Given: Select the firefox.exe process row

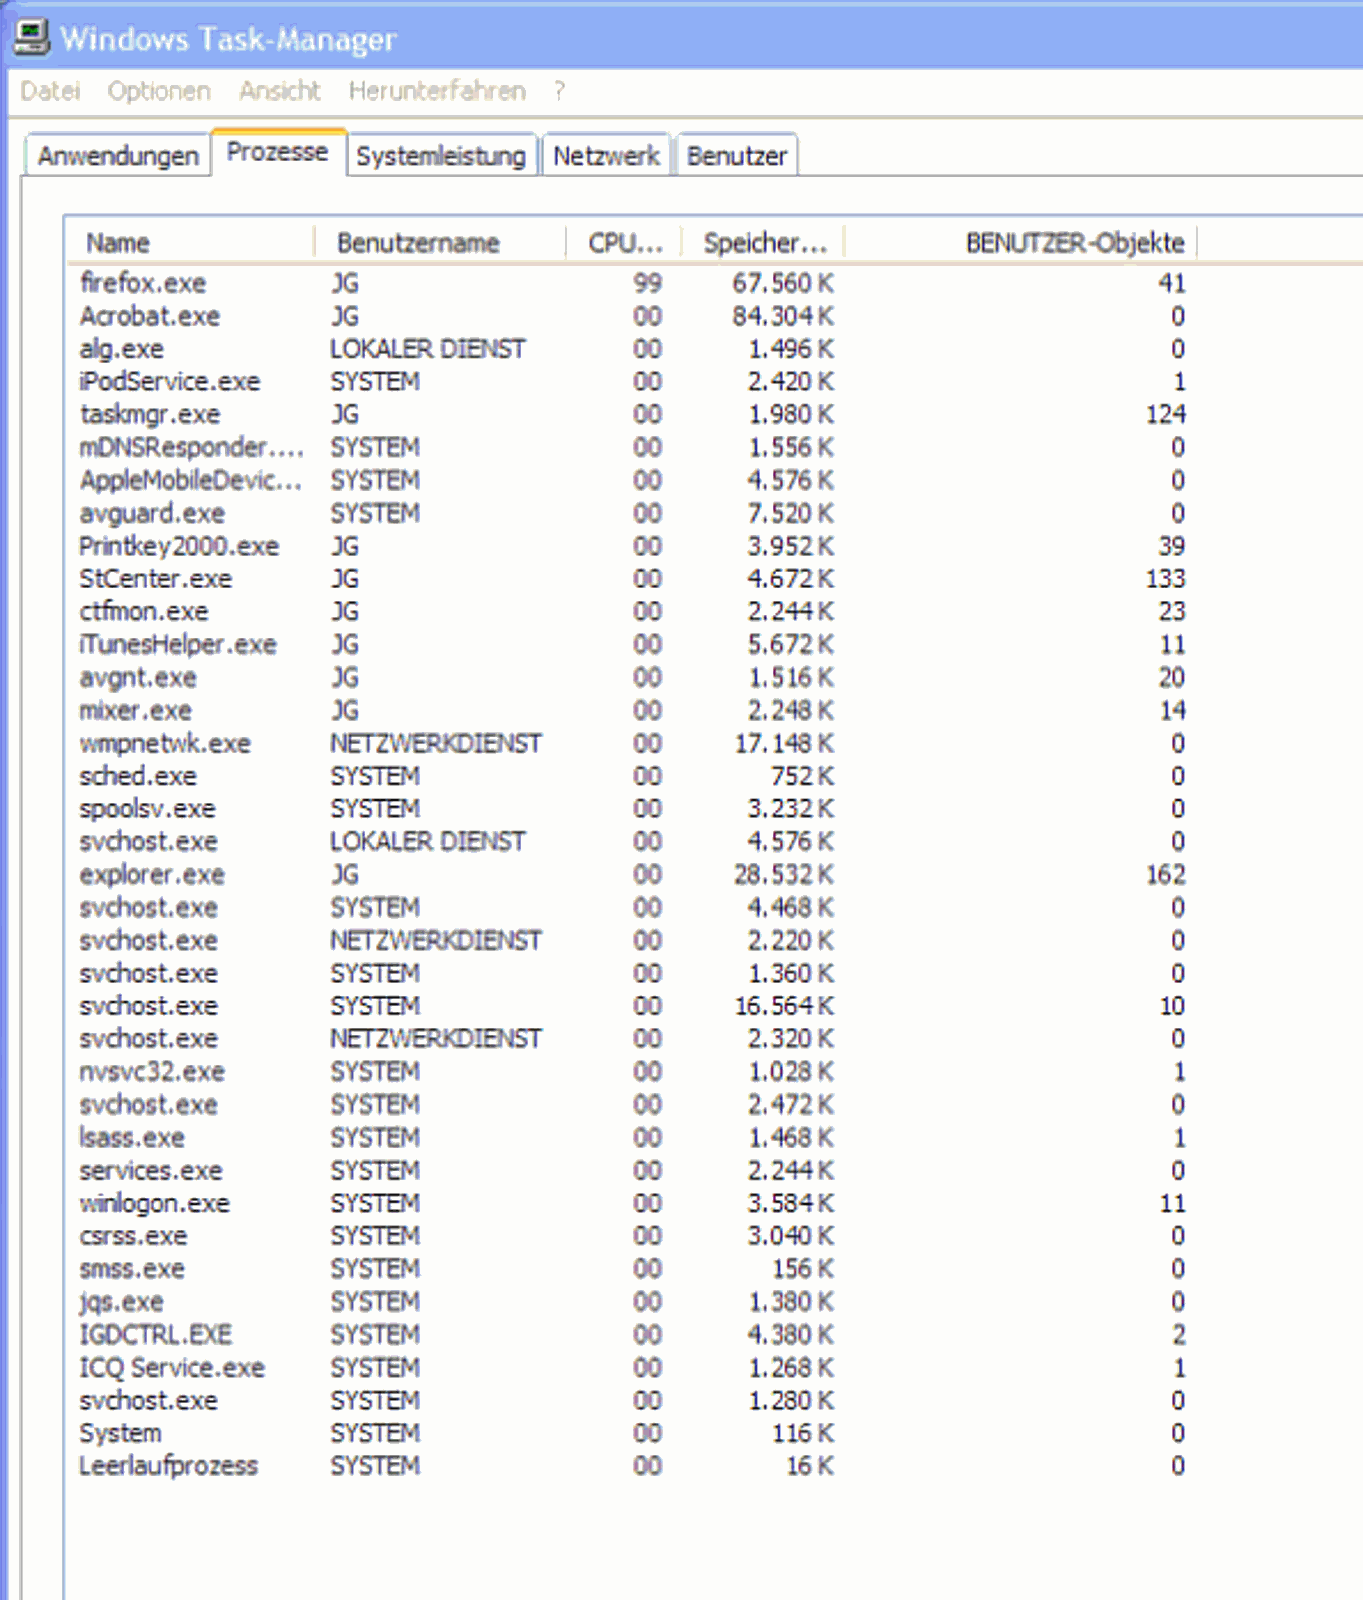Looking at the screenshot, I should (143, 283).
